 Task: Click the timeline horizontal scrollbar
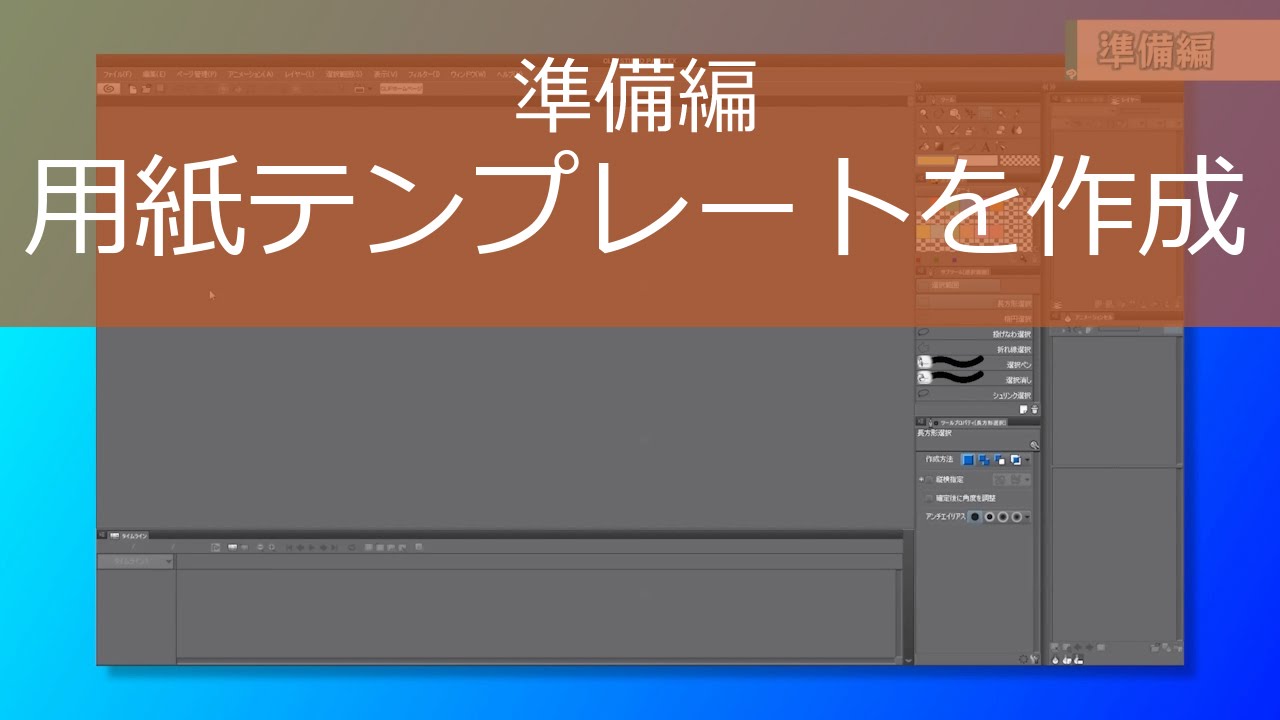[x=535, y=660]
